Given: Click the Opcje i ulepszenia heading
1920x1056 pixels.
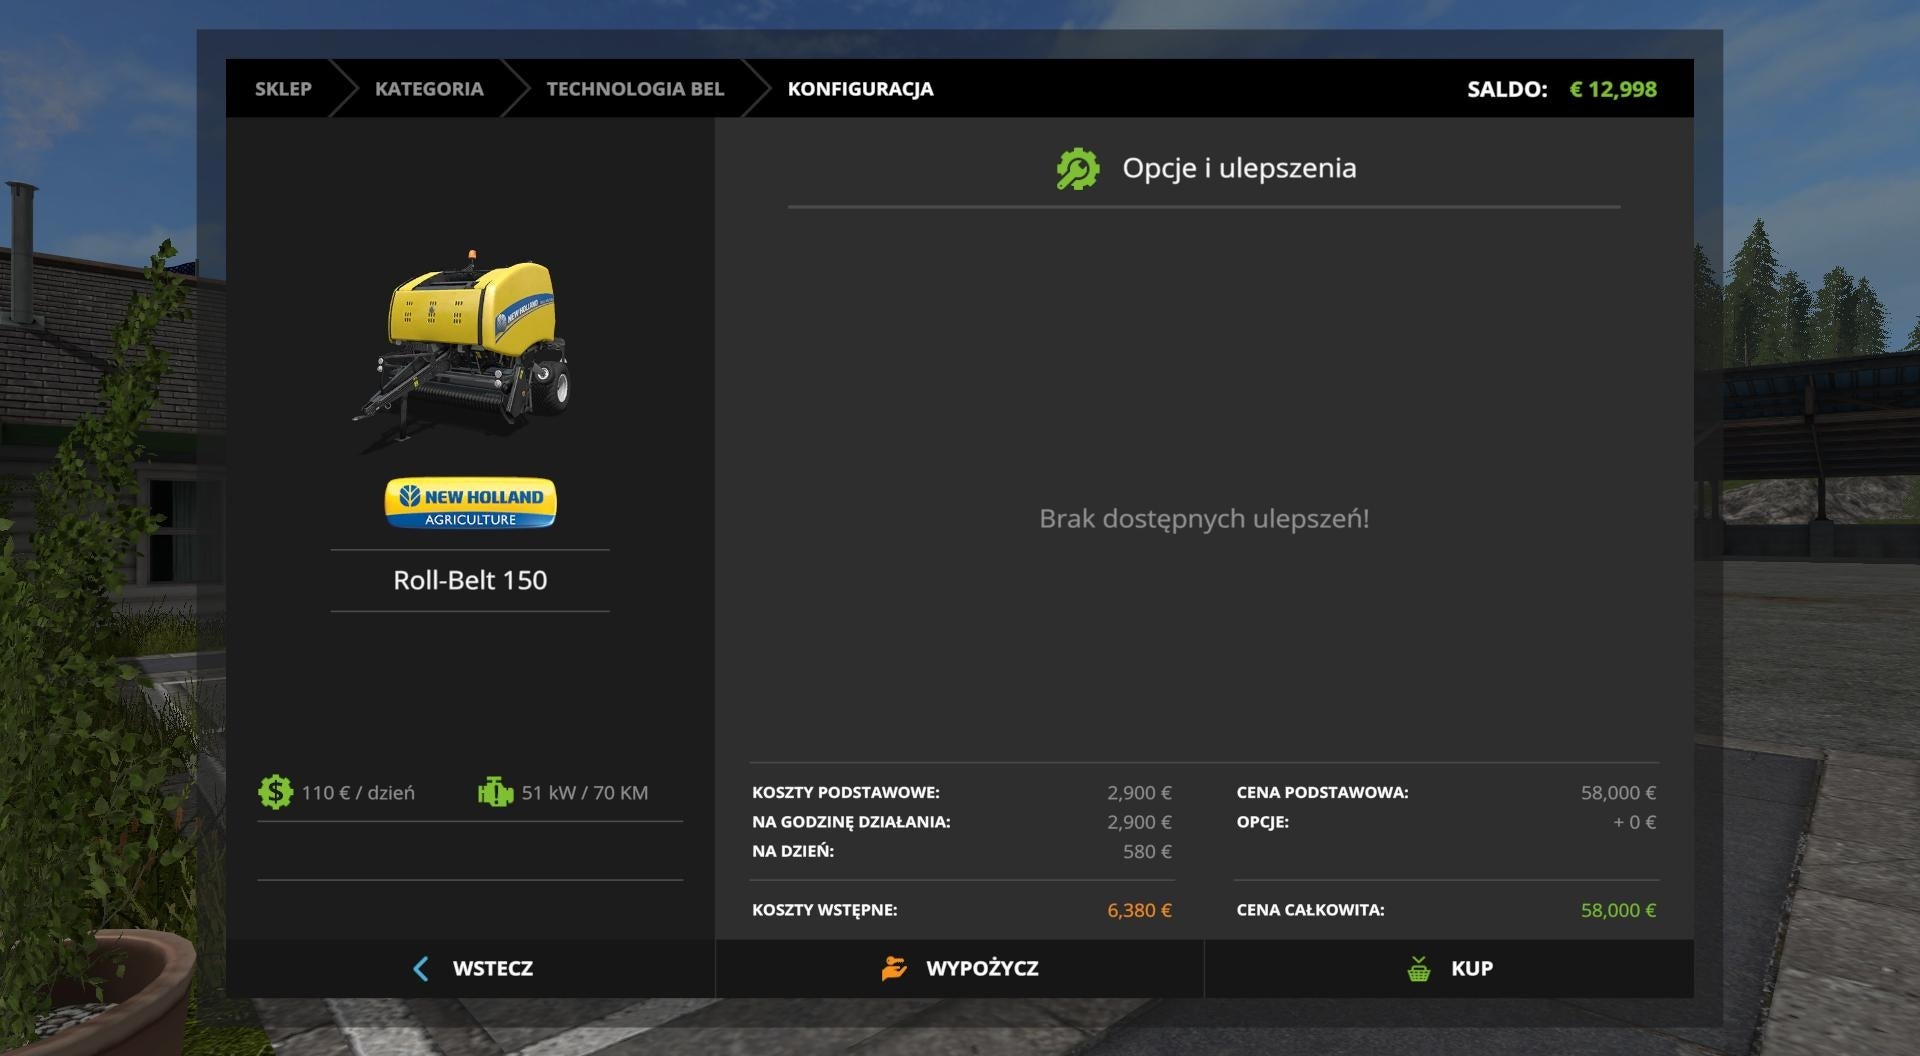Looking at the screenshot, I should click(x=1239, y=168).
